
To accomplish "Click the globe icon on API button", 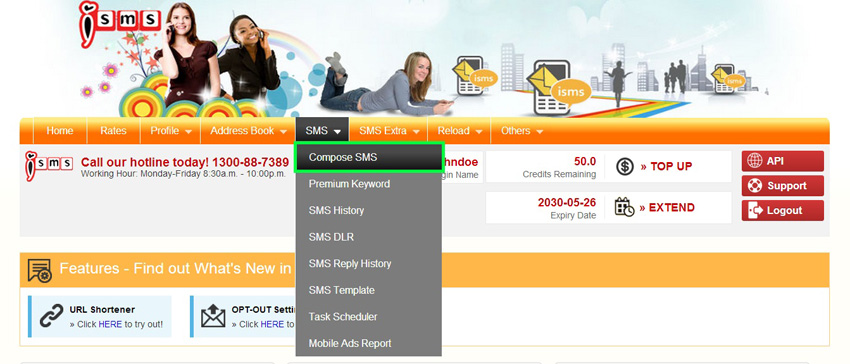I will [754, 161].
